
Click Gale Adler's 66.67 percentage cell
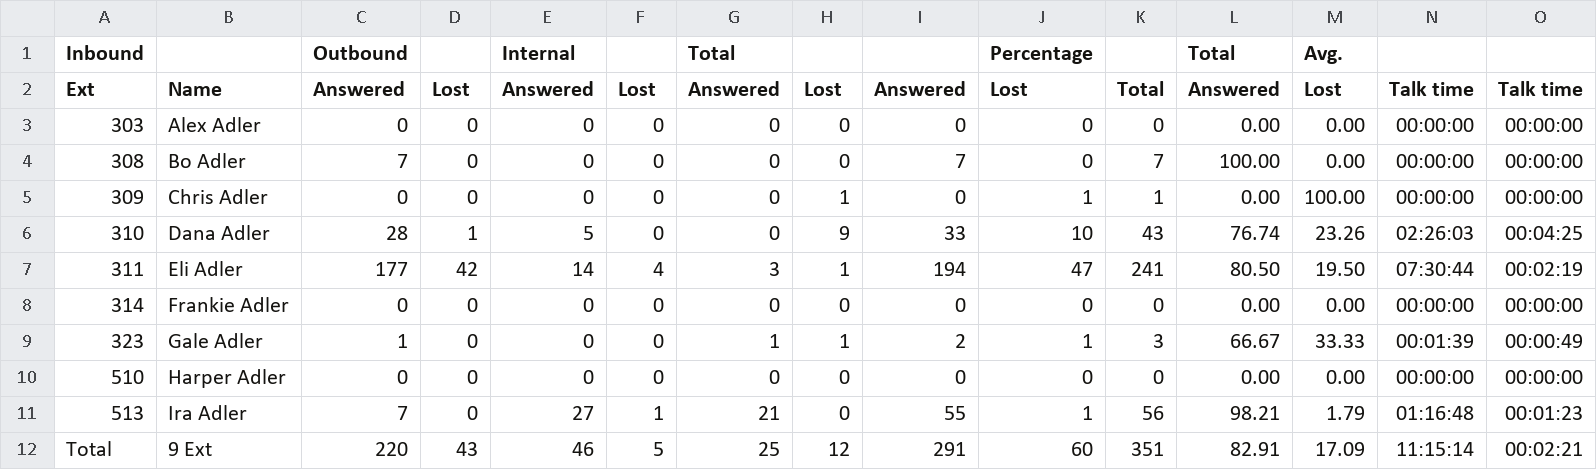1234,342
